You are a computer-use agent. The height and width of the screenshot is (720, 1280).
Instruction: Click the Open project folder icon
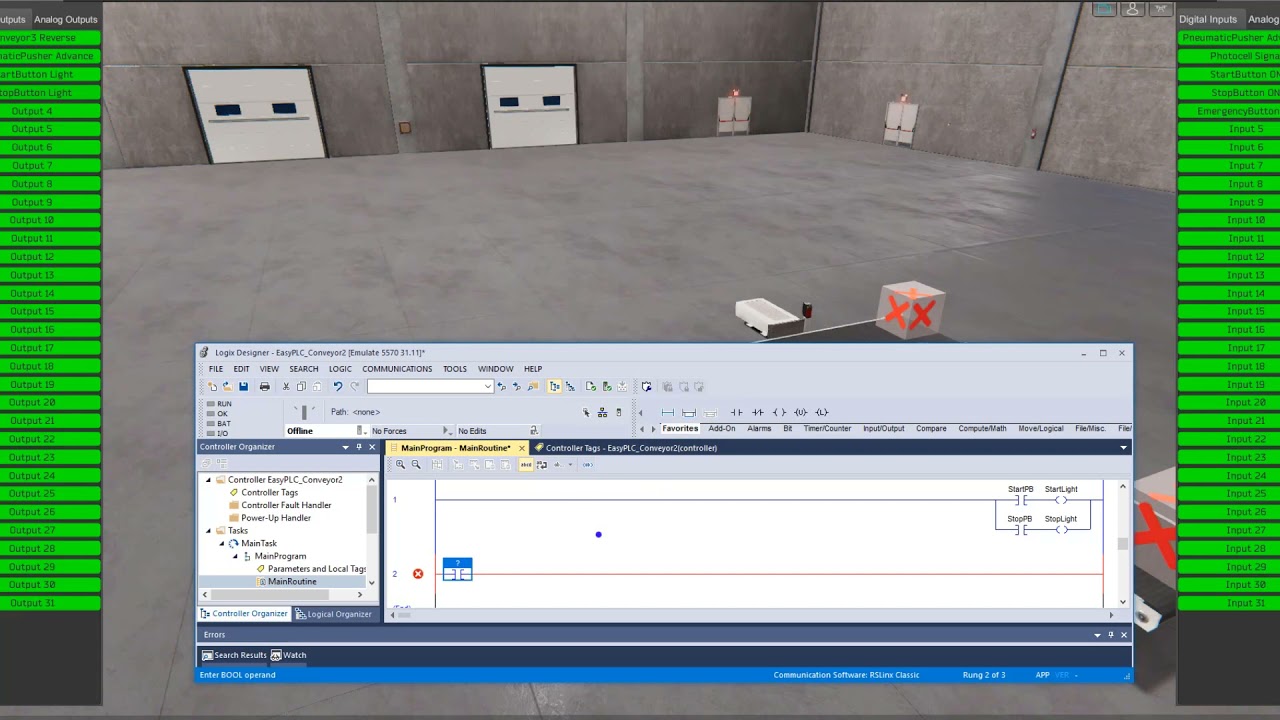[x=227, y=386]
